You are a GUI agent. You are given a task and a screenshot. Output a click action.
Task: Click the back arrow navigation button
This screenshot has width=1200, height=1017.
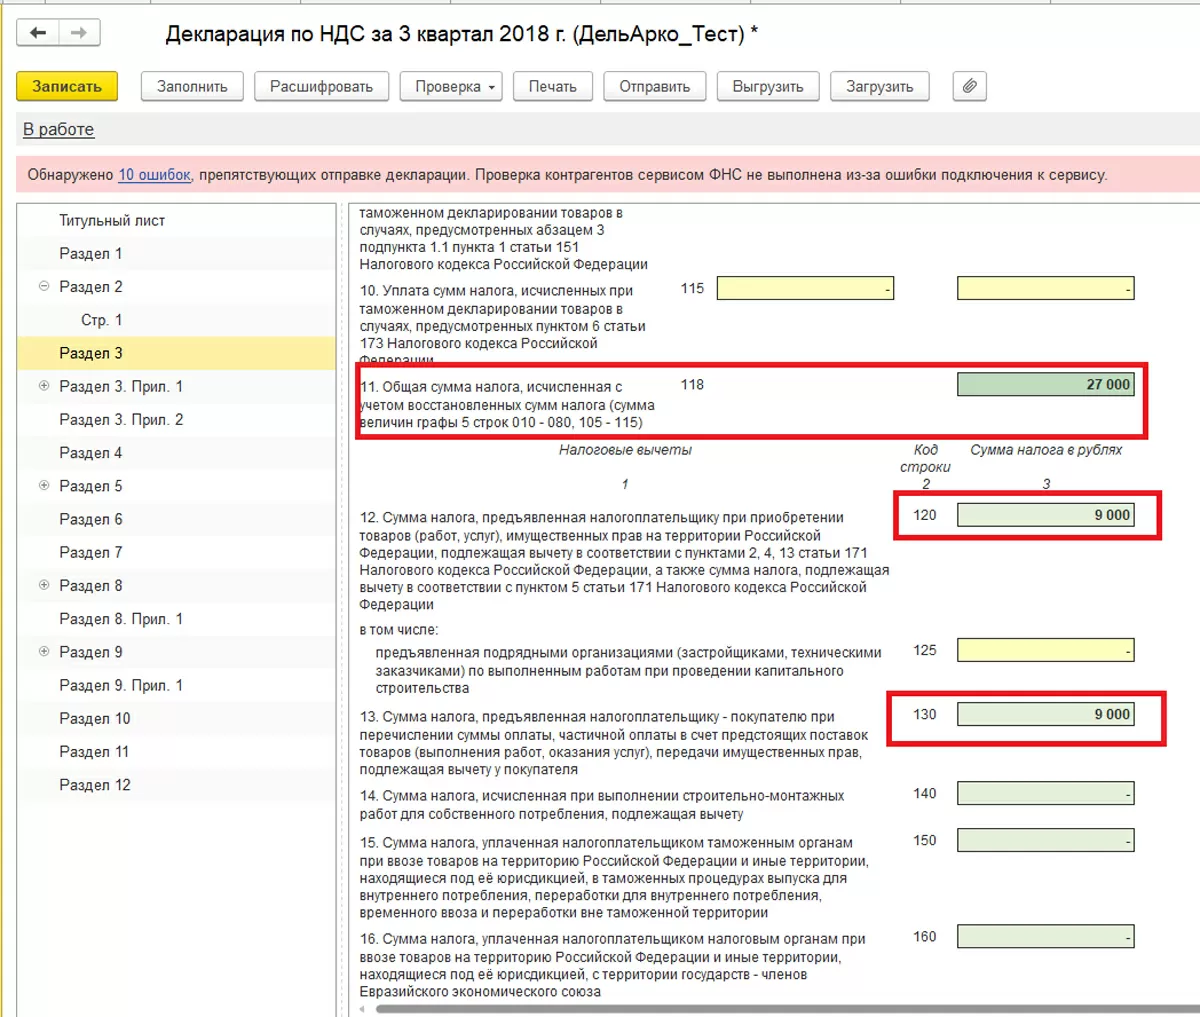(x=38, y=33)
